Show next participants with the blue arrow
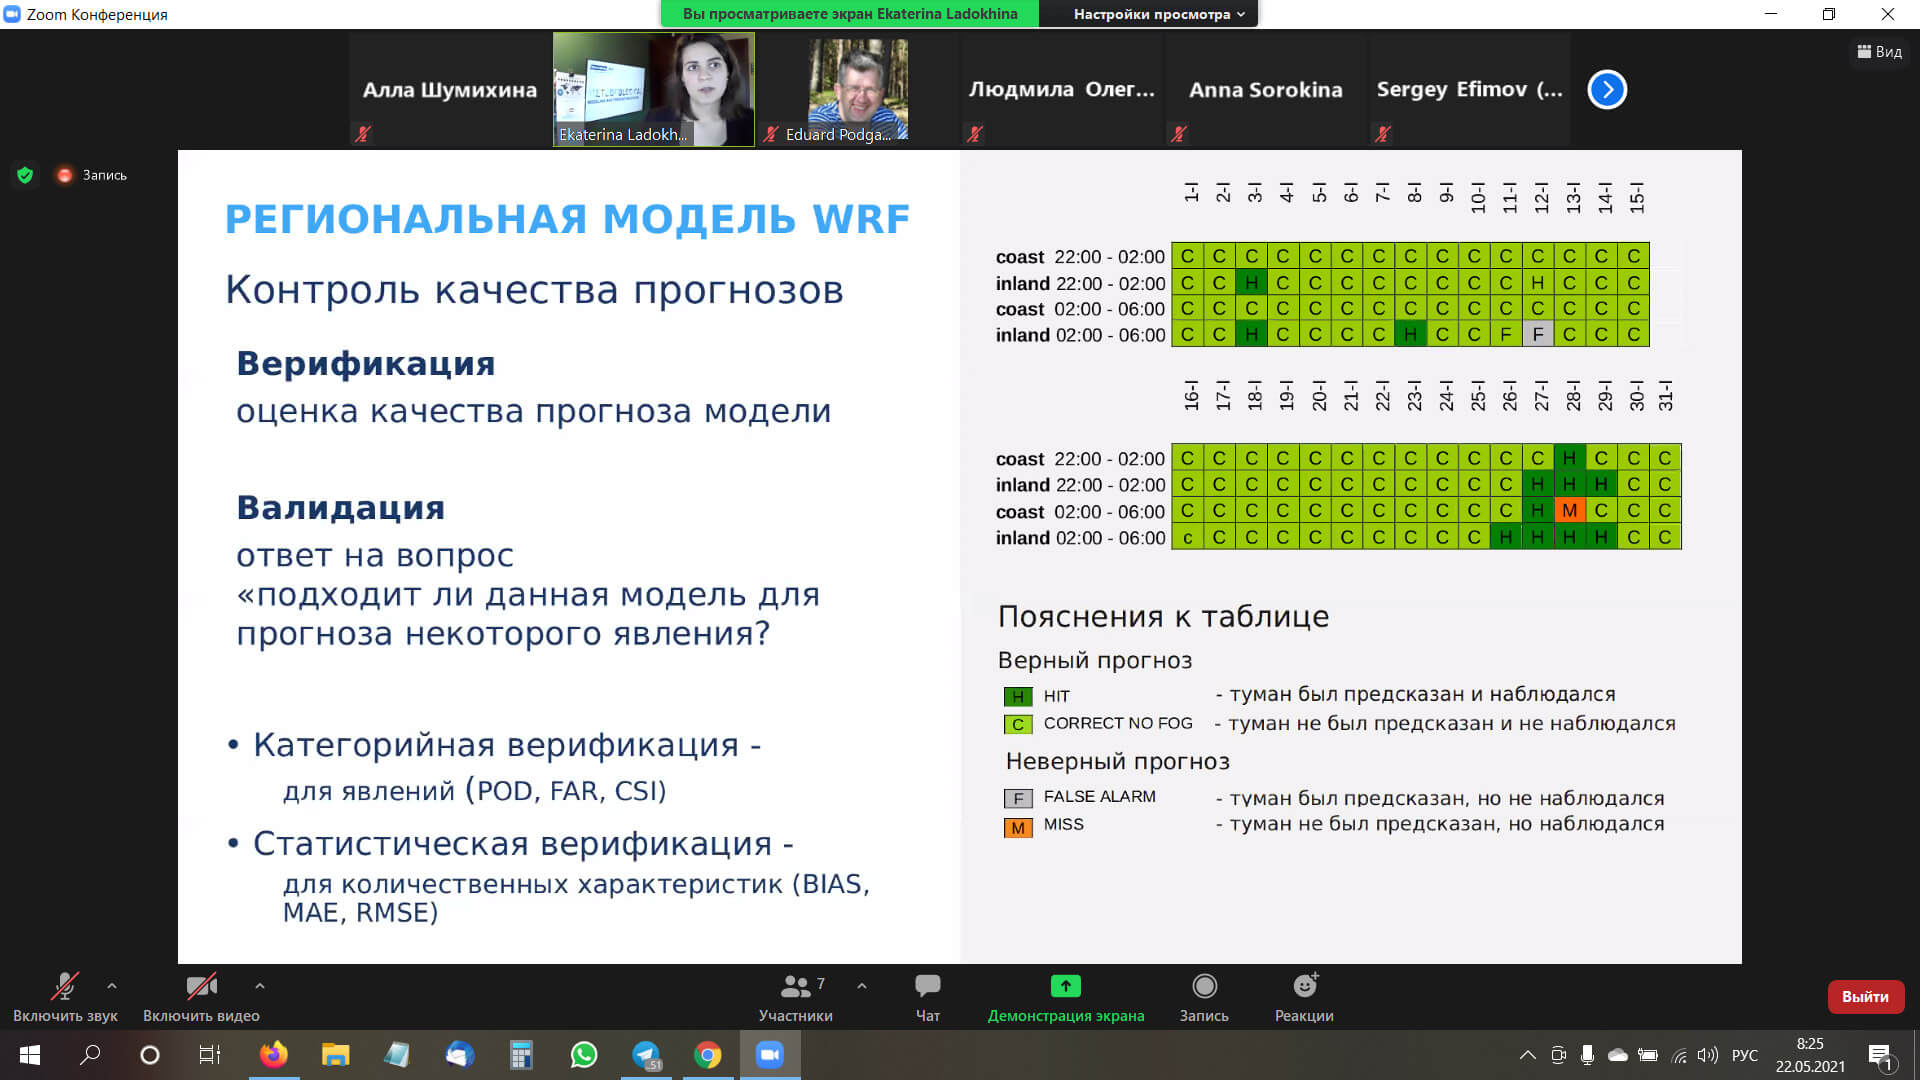This screenshot has height=1080, width=1920. click(x=1607, y=90)
